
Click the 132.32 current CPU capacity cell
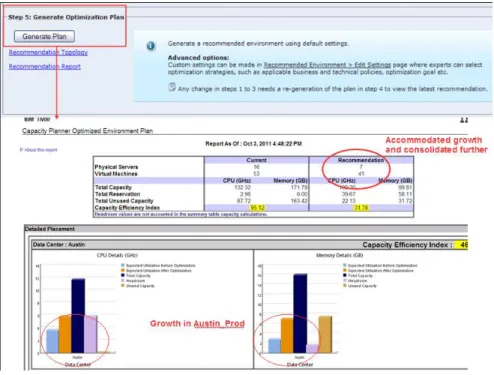pos(242,187)
